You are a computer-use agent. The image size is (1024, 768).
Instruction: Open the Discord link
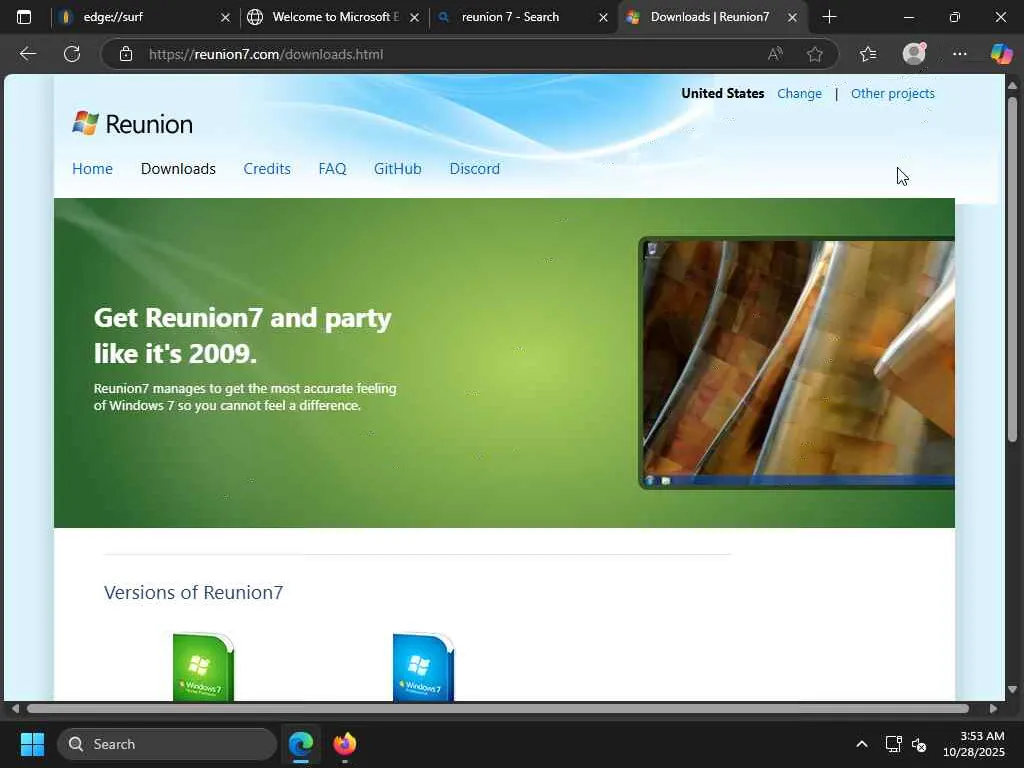(x=475, y=168)
